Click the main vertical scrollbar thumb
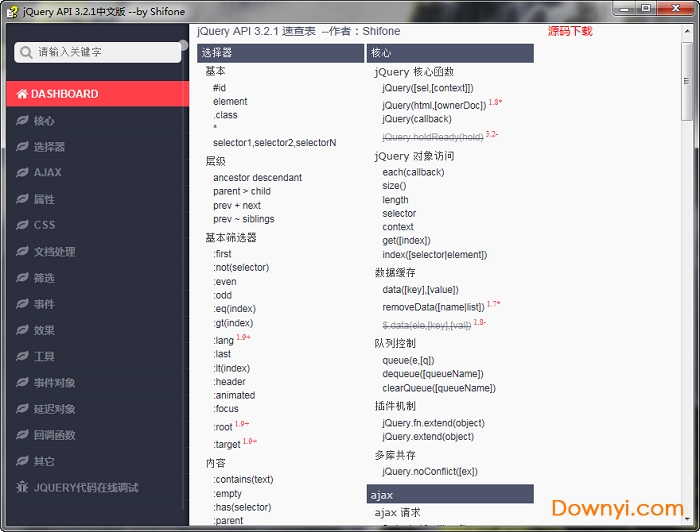This screenshot has height=532, width=700. pyautogui.click(x=687, y=81)
